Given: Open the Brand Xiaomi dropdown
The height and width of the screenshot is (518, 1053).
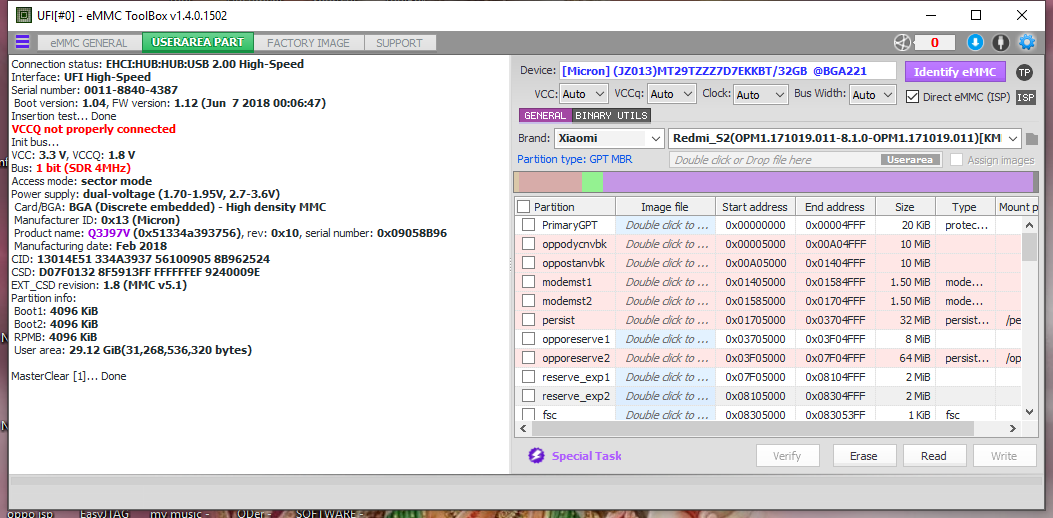Looking at the screenshot, I should click(x=609, y=139).
